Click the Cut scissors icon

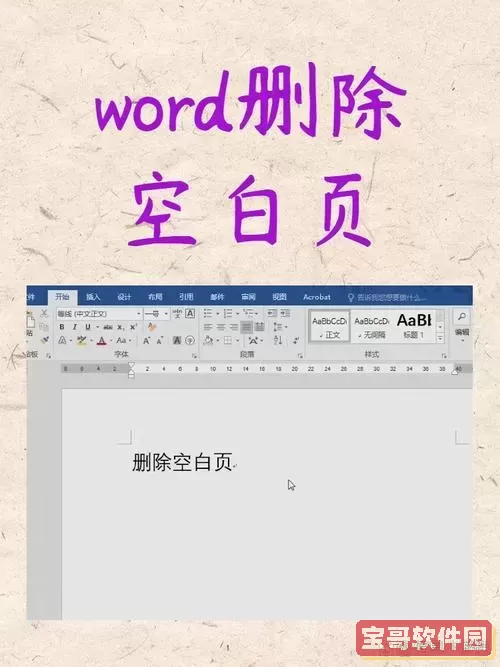tap(44, 314)
